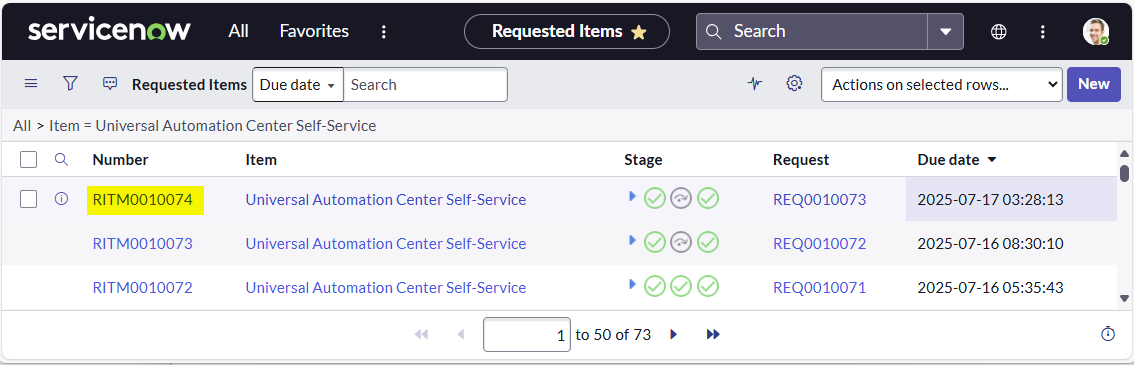The width and height of the screenshot is (1134, 365).
Task: Click the New button
Action: pyautogui.click(x=1094, y=84)
